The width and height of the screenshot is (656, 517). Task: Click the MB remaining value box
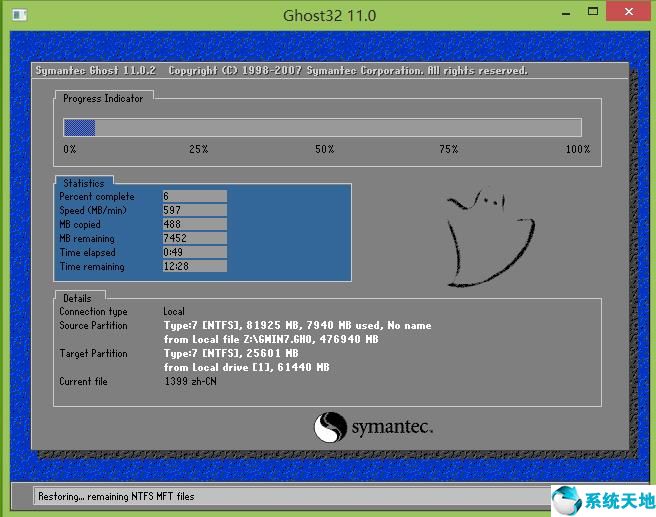(x=194, y=239)
